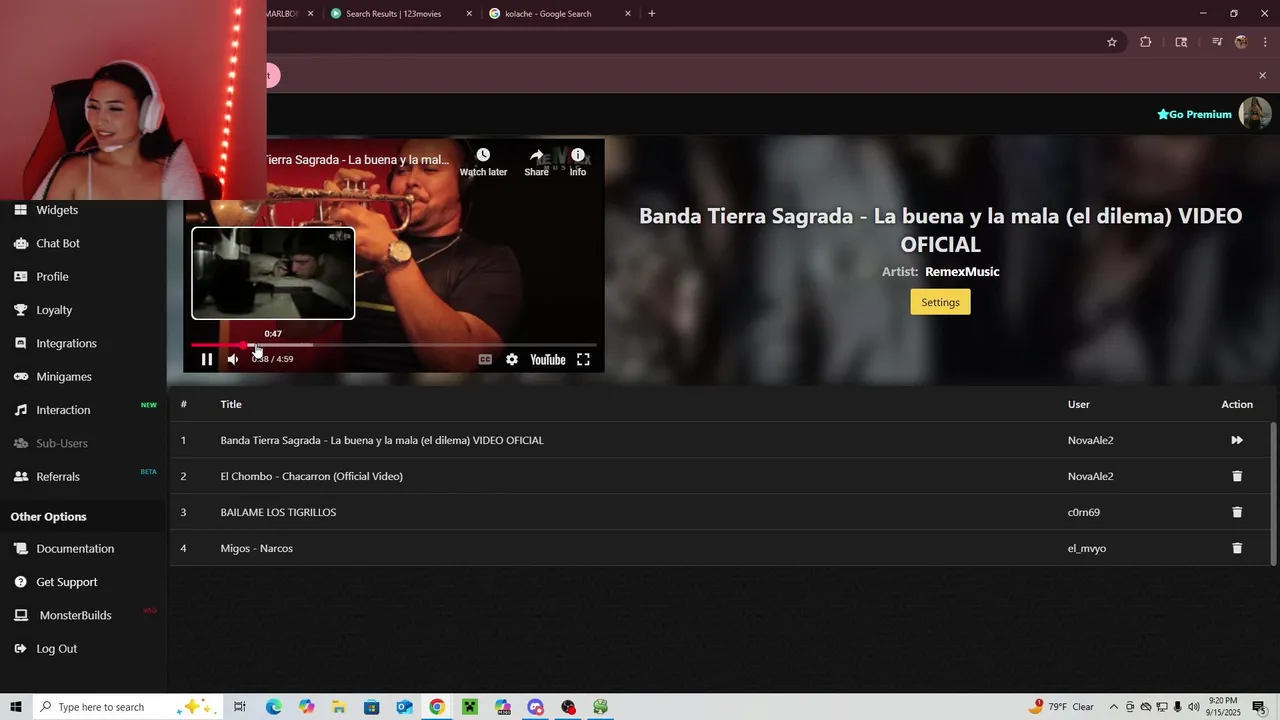Click Log Out in the sidebar

tap(57, 649)
